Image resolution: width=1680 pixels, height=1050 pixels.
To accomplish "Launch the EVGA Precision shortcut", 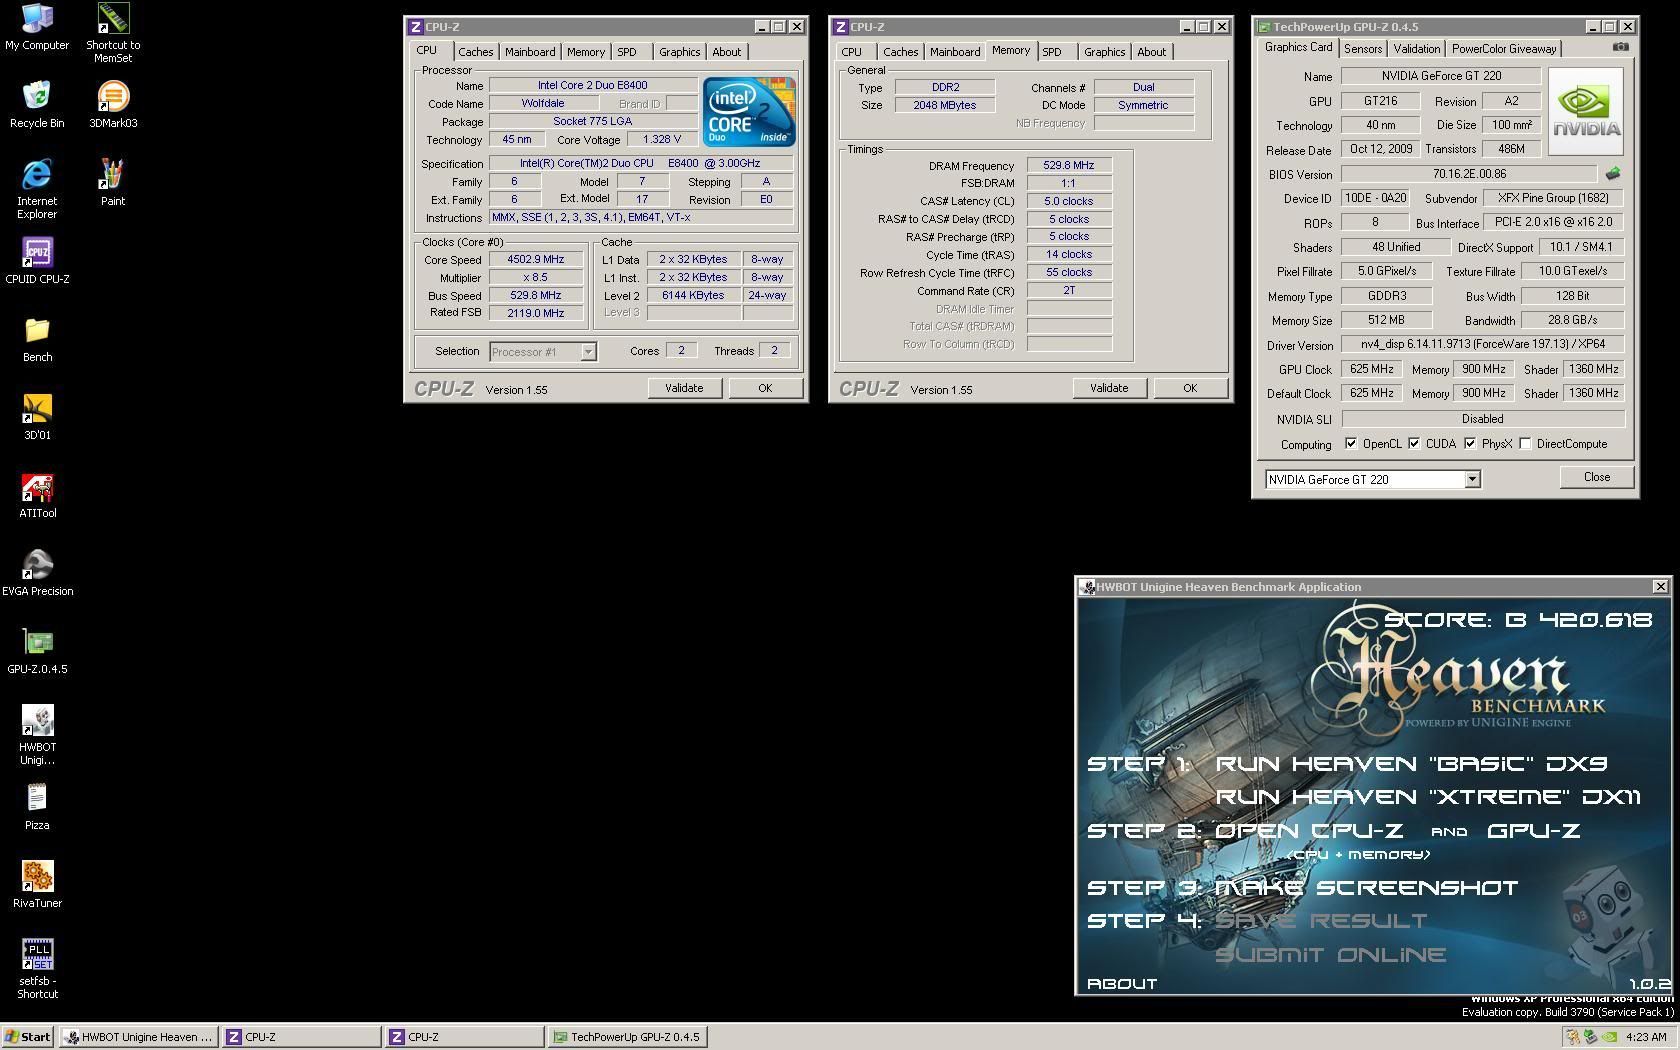I will [x=37, y=573].
